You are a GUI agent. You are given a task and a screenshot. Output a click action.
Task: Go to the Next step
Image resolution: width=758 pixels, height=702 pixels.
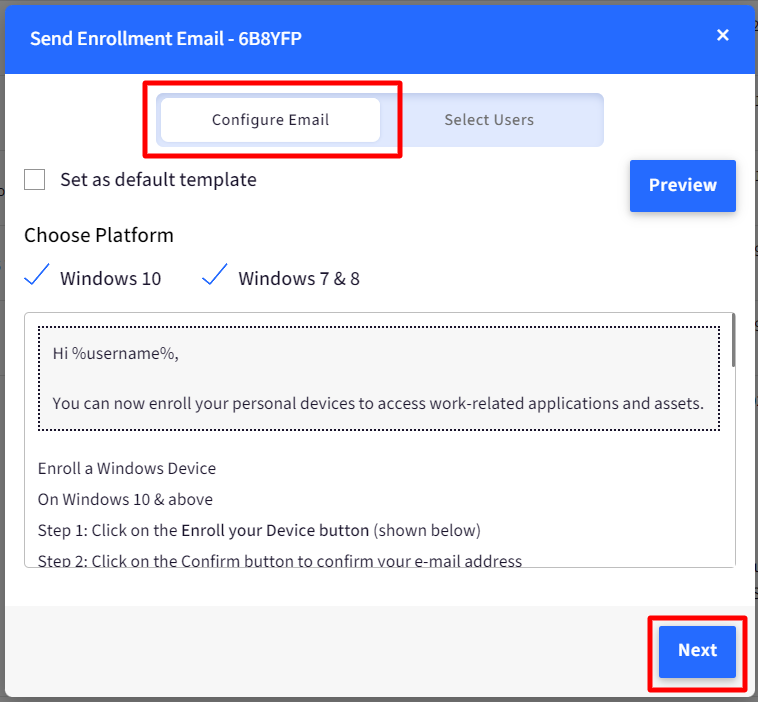[697, 651]
